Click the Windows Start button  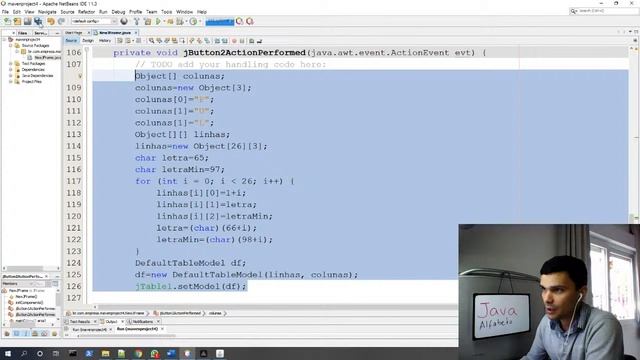(7, 353)
